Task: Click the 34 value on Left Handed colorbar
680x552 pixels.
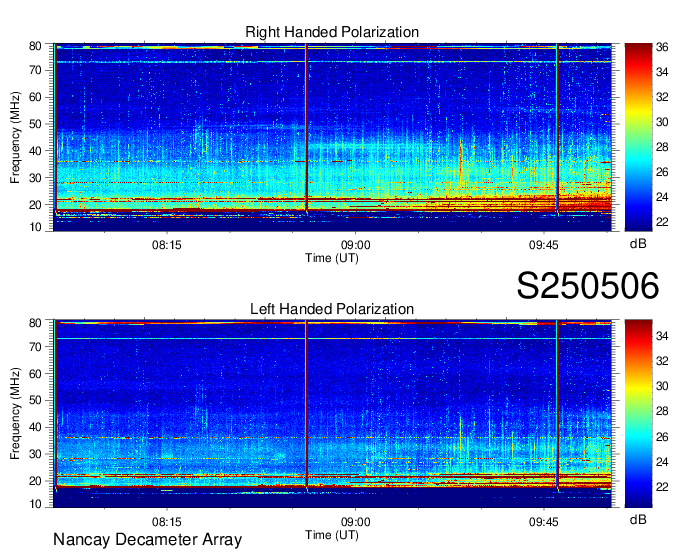Action: 662,336
